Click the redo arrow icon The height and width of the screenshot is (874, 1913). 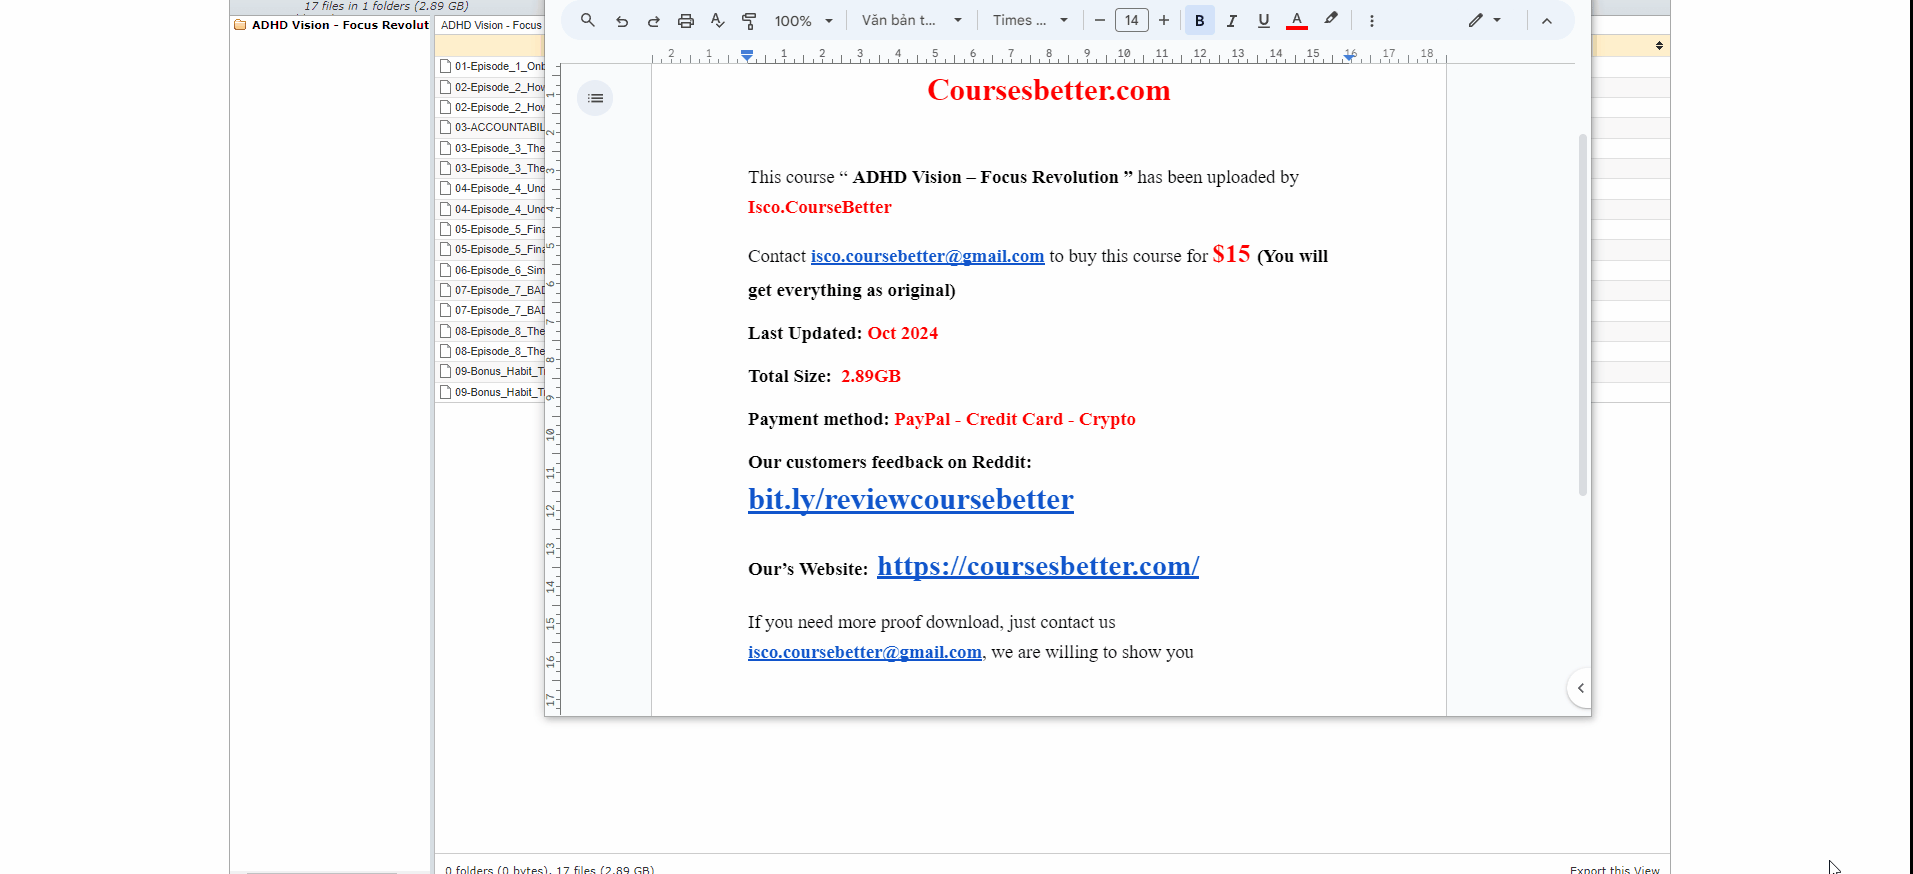(653, 21)
